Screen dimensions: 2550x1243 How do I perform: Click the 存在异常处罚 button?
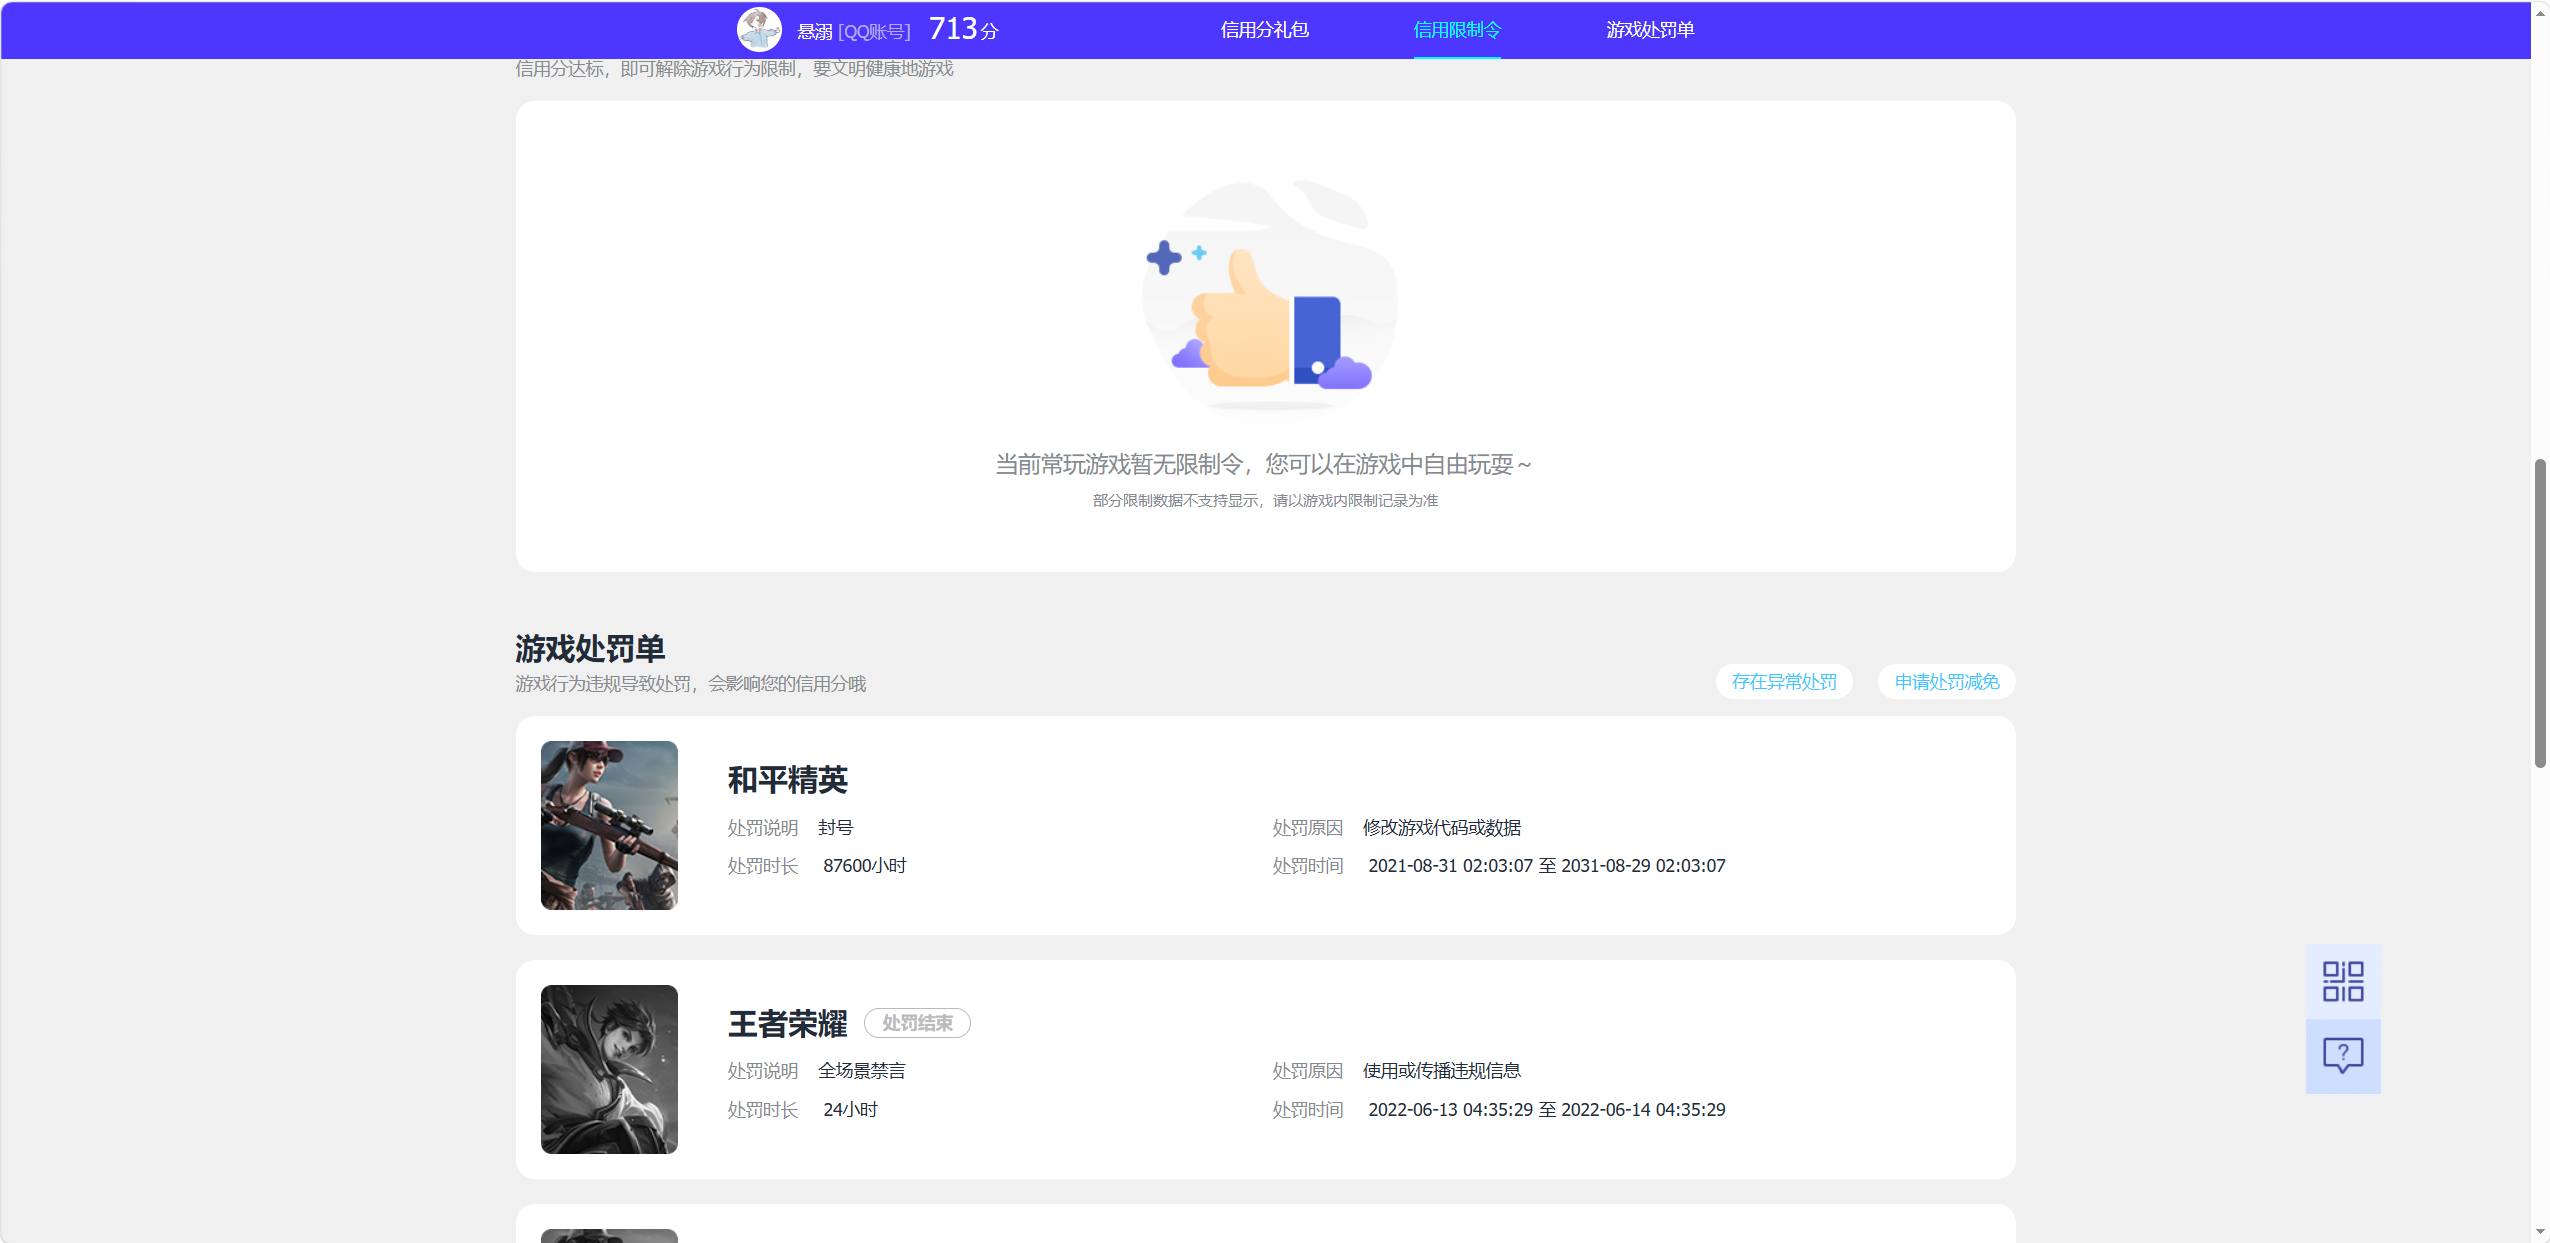click(1784, 682)
